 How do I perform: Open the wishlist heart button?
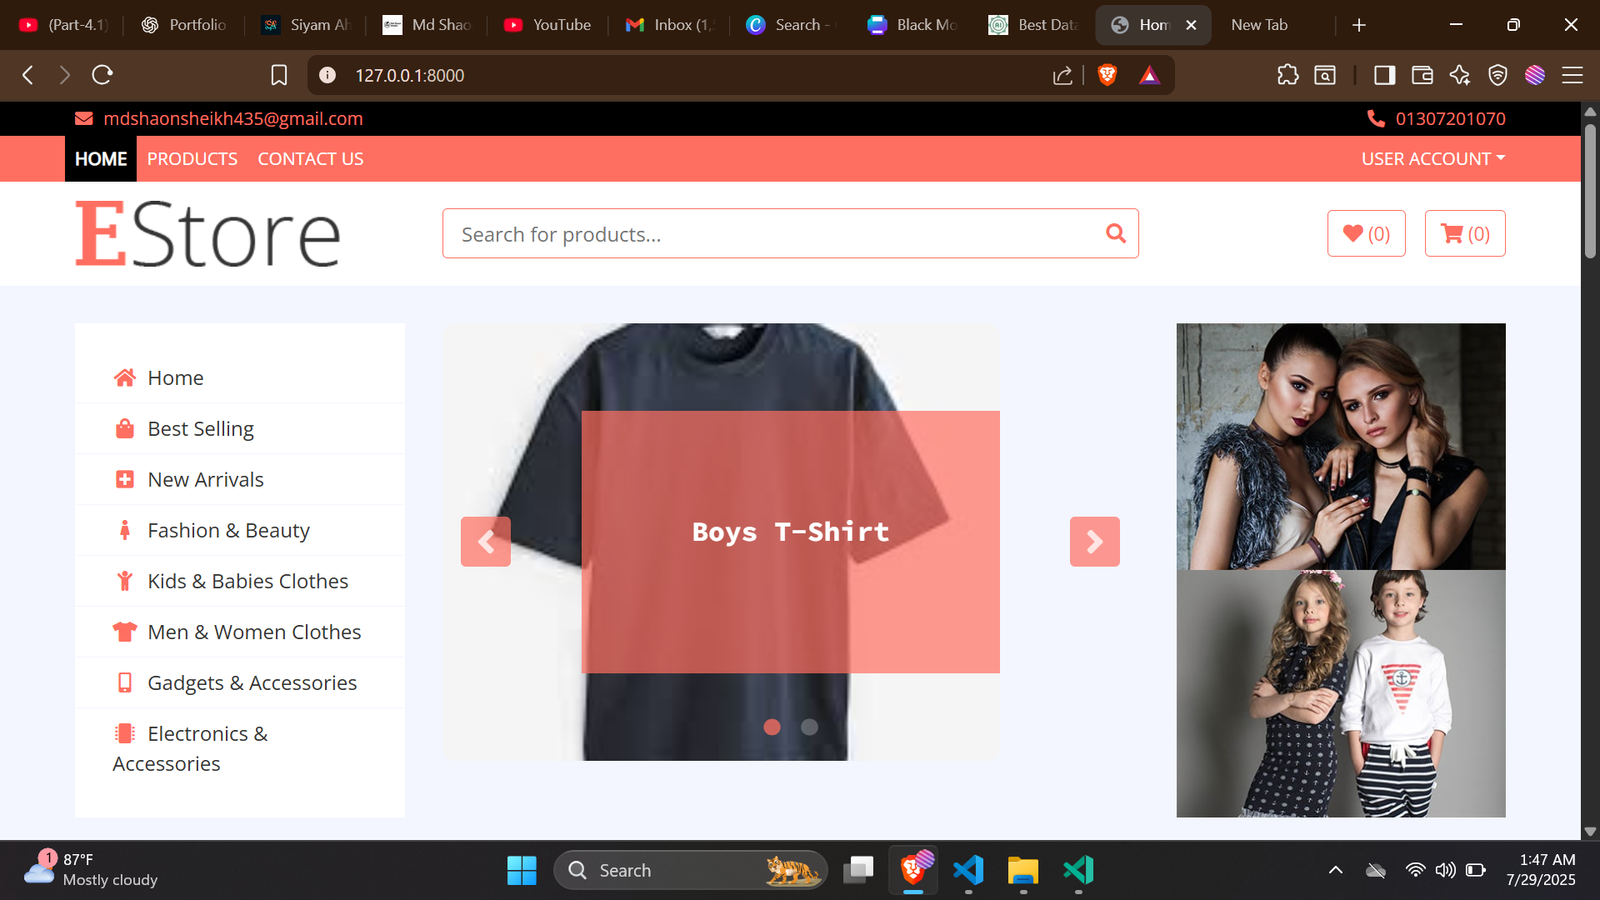point(1365,234)
